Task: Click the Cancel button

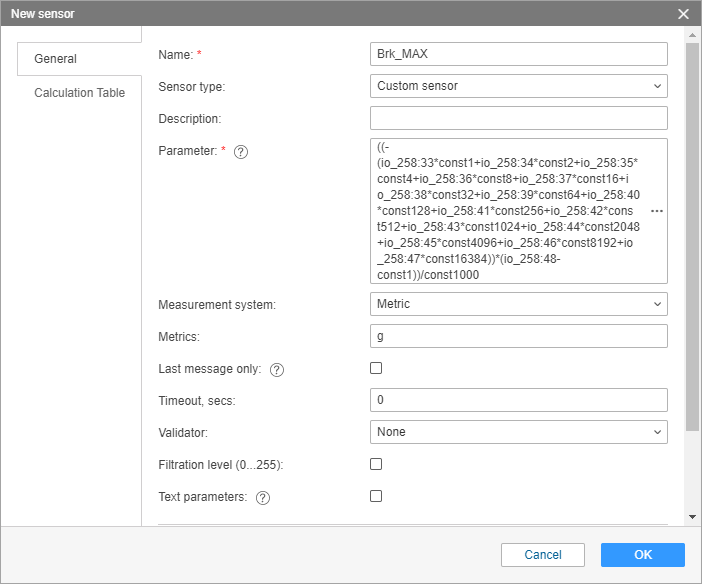Action: tap(543, 555)
